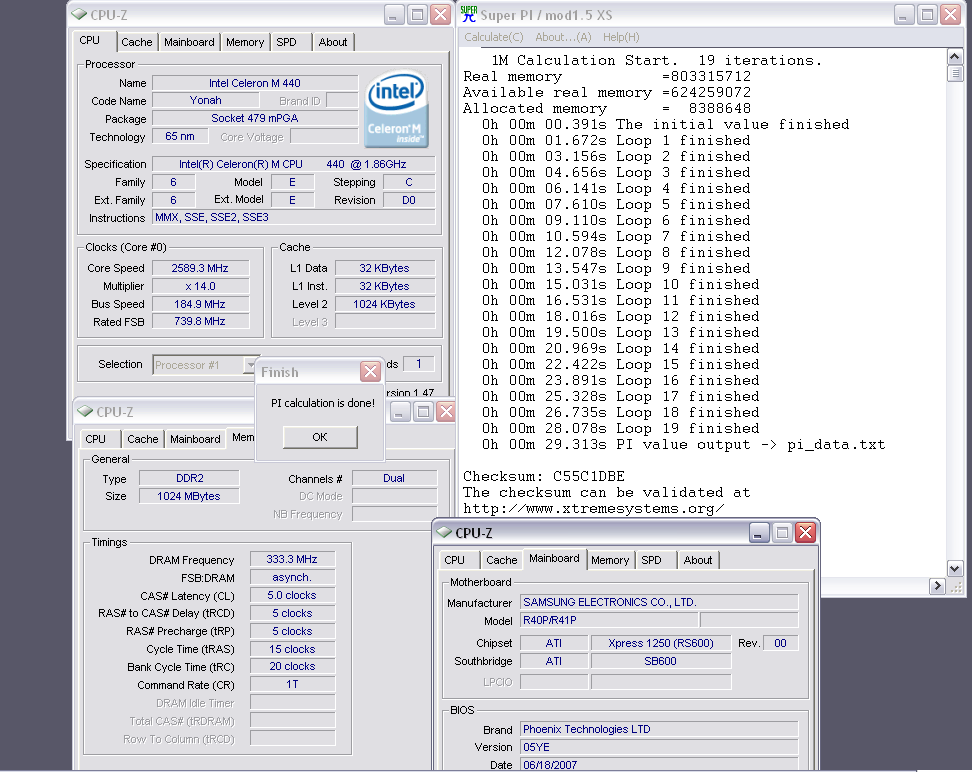The height and width of the screenshot is (772, 972).
Task: Click Super PI scrollbar down arrow
Action: [955, 568]
